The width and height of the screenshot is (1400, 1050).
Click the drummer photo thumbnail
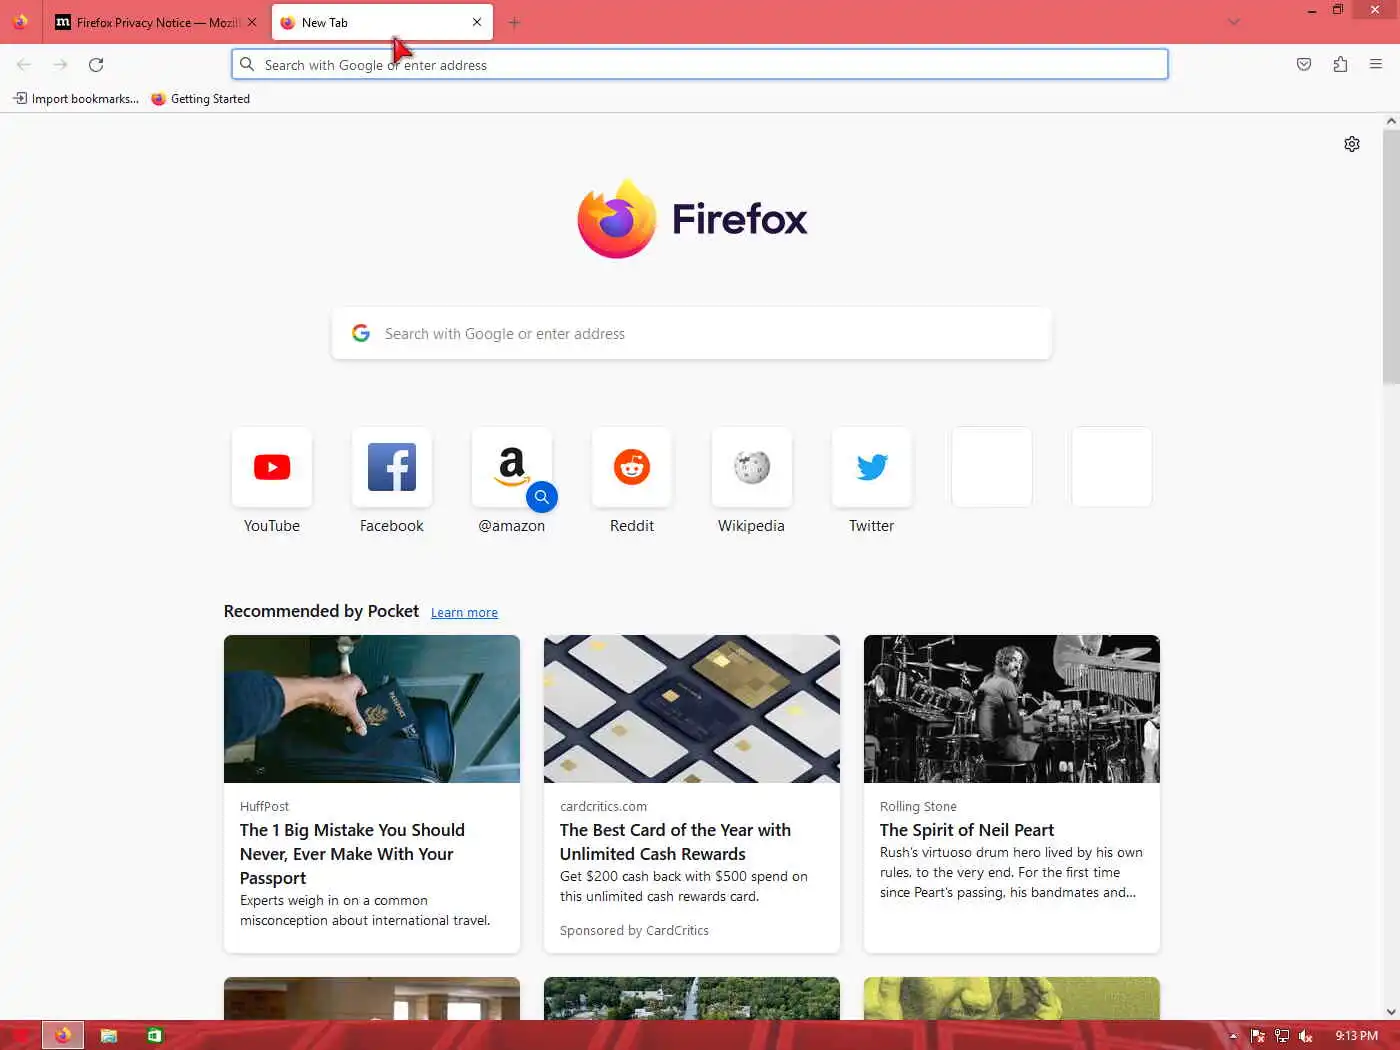1012,709
